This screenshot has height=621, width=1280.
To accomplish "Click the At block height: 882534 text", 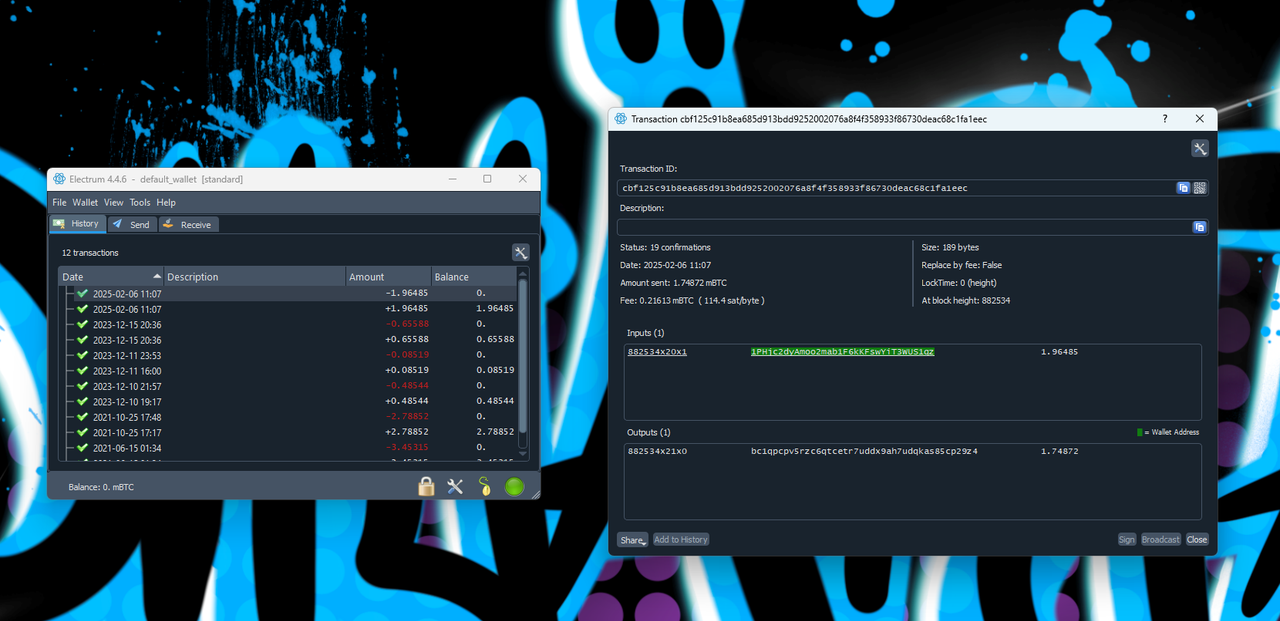I will [x=966, y=301].
